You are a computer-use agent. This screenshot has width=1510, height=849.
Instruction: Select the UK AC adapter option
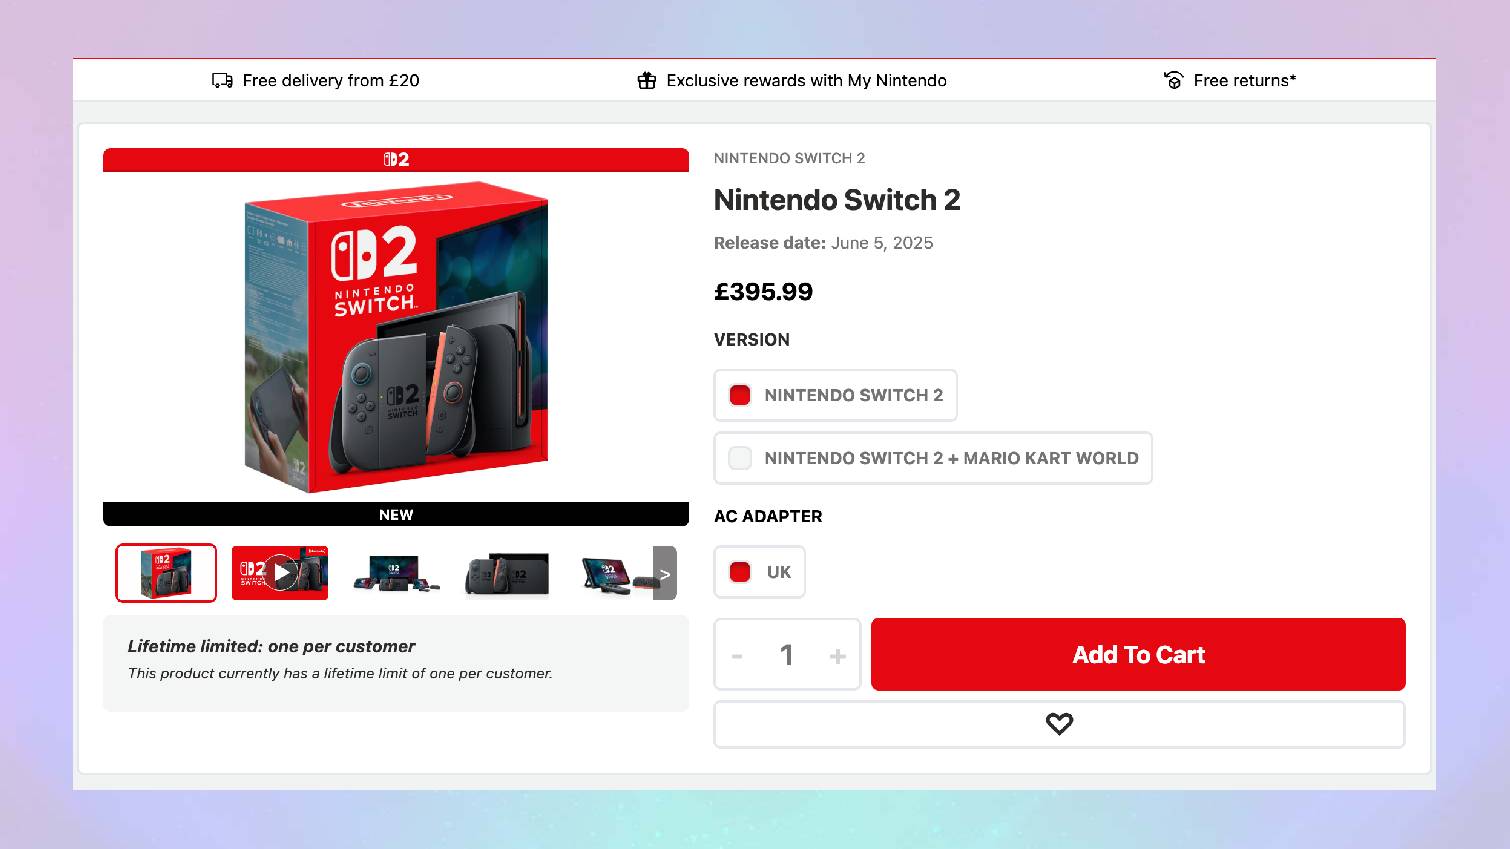[x=759, y=572]
